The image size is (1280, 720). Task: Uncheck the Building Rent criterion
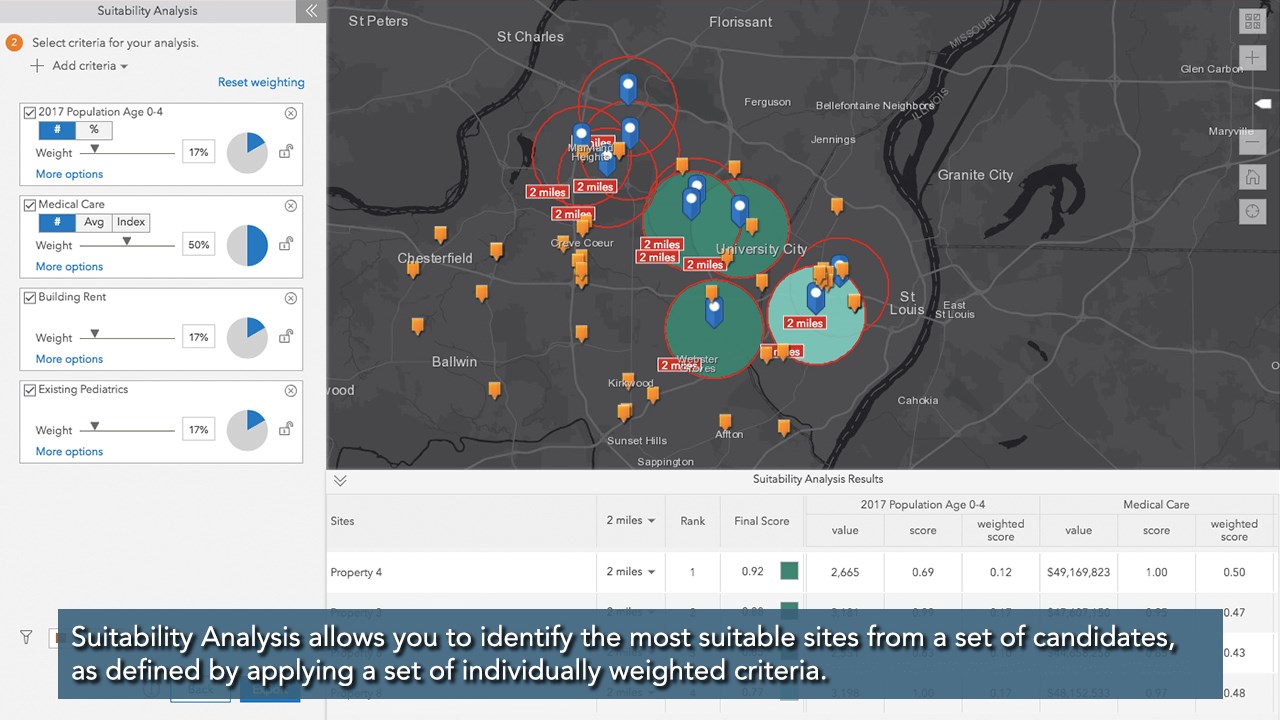tap(30, 298)
